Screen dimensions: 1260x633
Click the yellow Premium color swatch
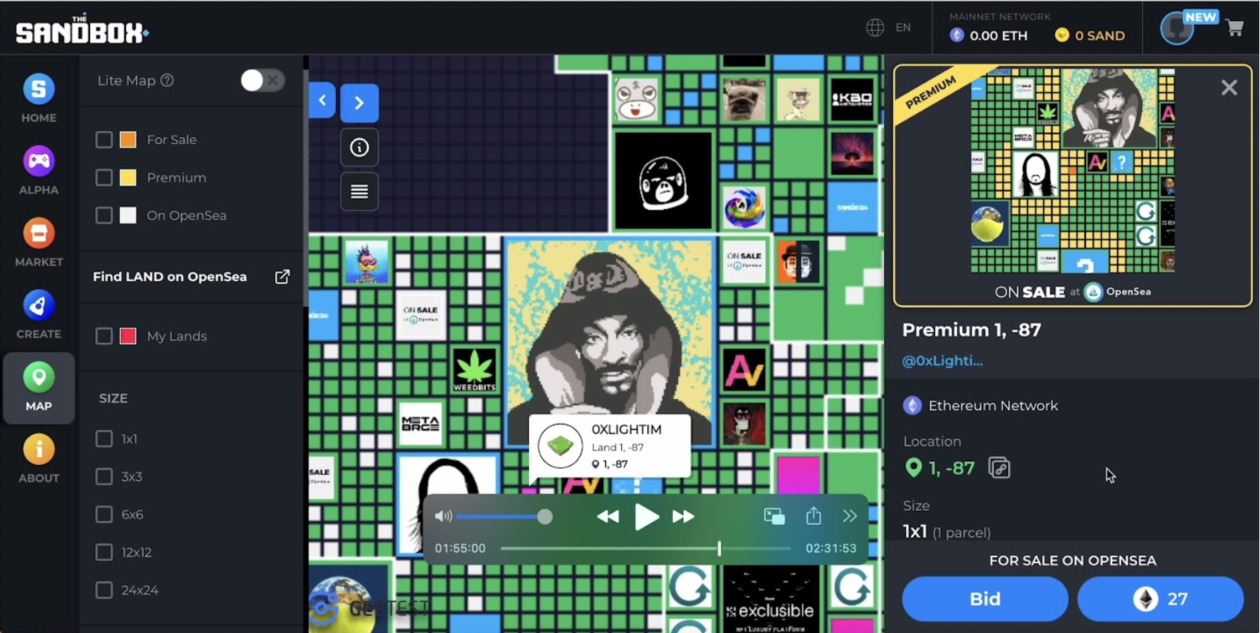[128, 178]
